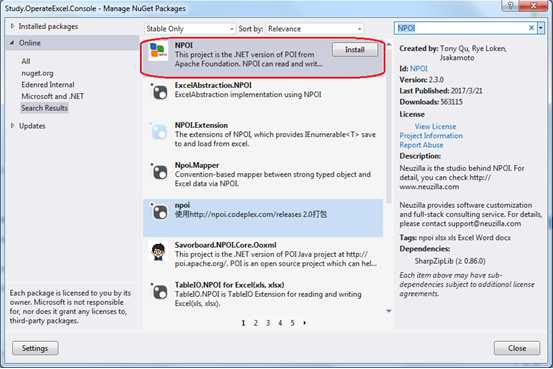This screenshot has width=553, height=369.
Task: Close the Manage NuGet Packages dialog
Action: pos(517,348)
